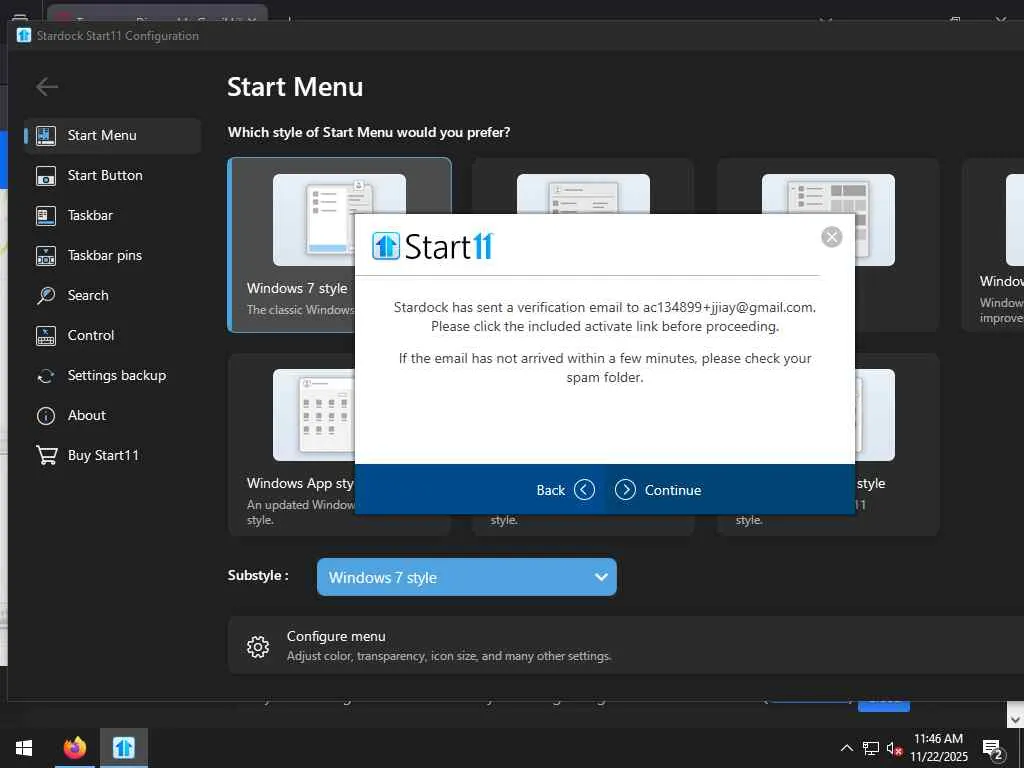Click the back arrow in the sidebar
The image size is (1024, 768).
tap(47, 86)
